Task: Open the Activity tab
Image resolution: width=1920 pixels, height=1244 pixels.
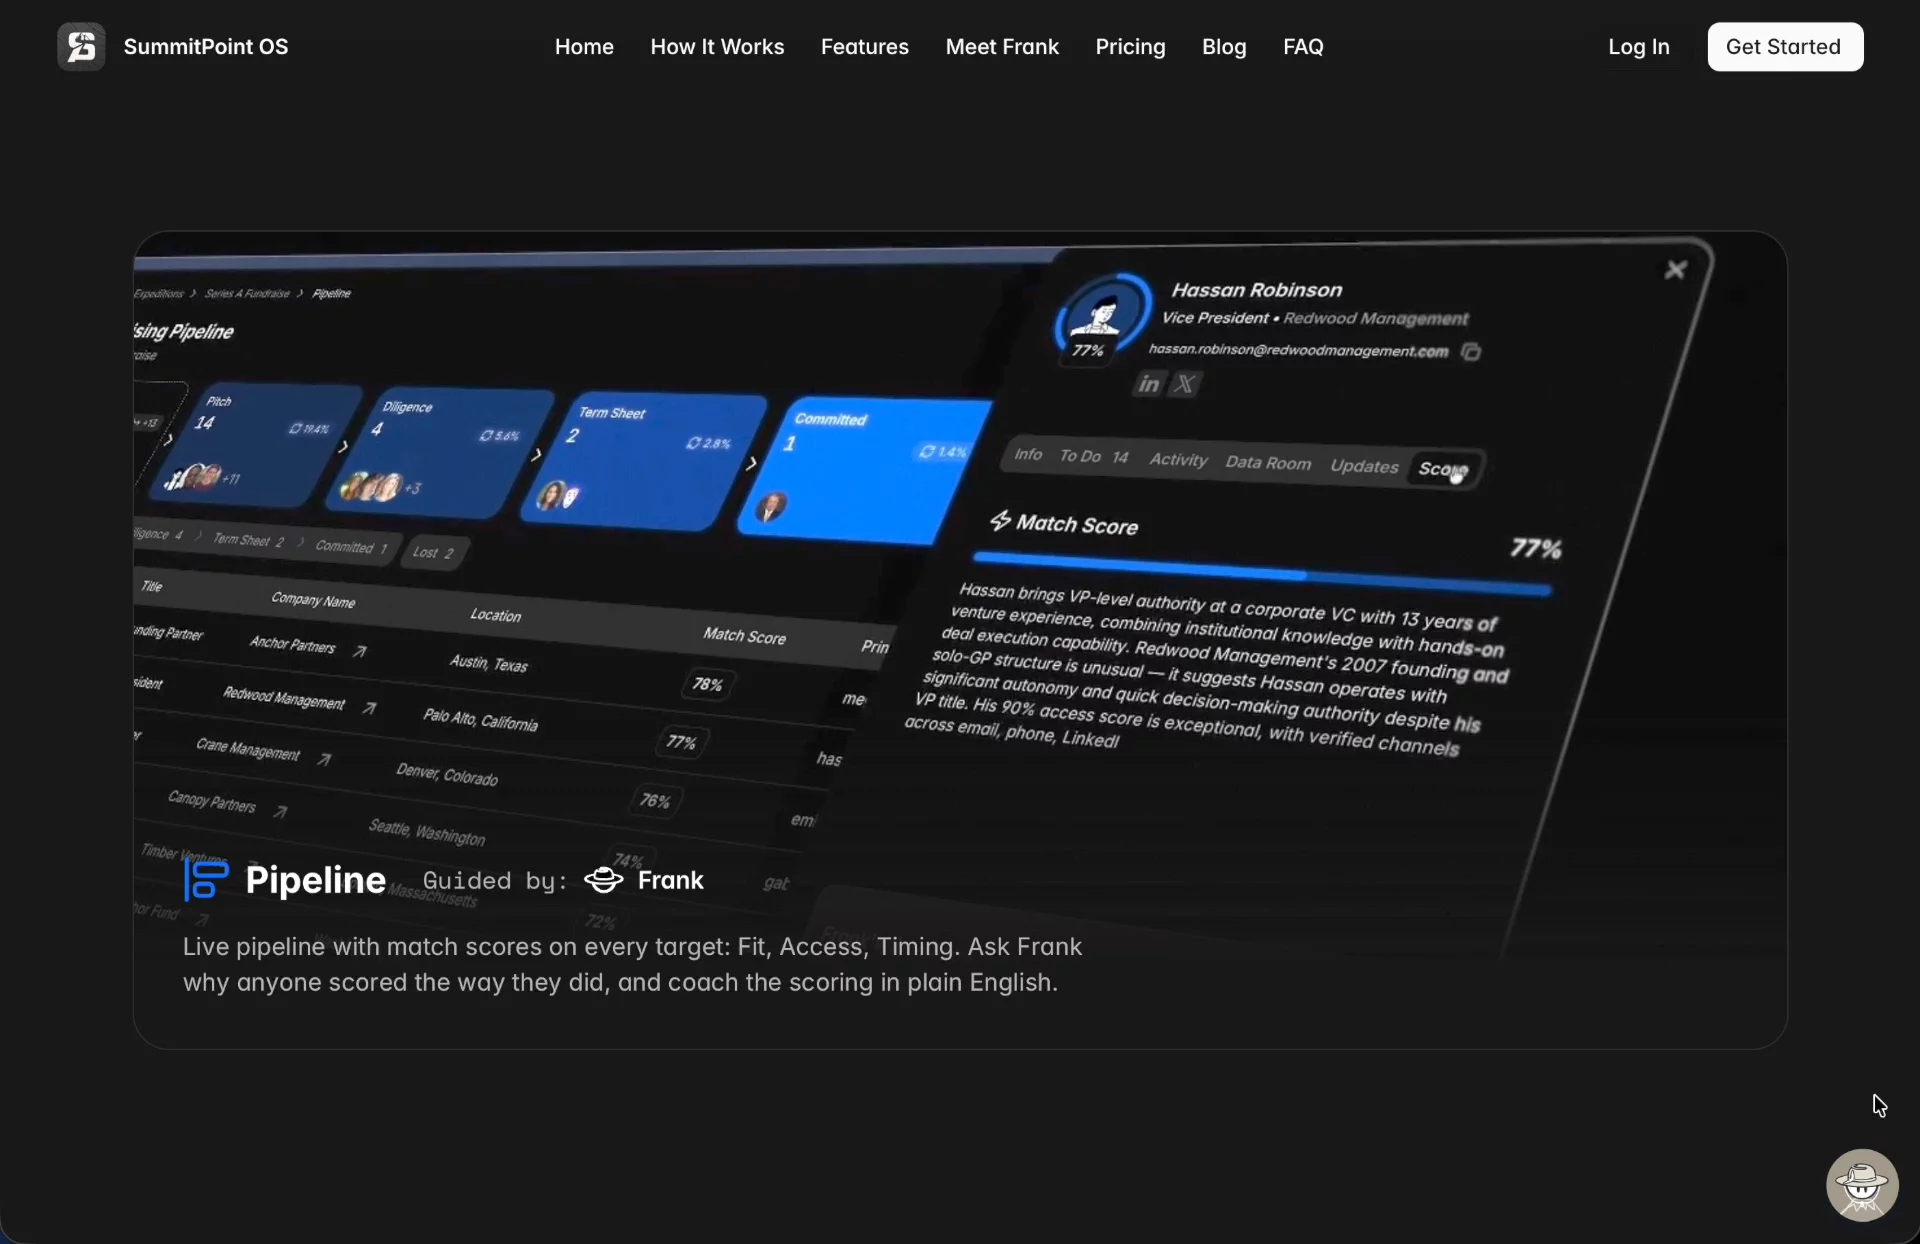Action: pos(1178,460)
